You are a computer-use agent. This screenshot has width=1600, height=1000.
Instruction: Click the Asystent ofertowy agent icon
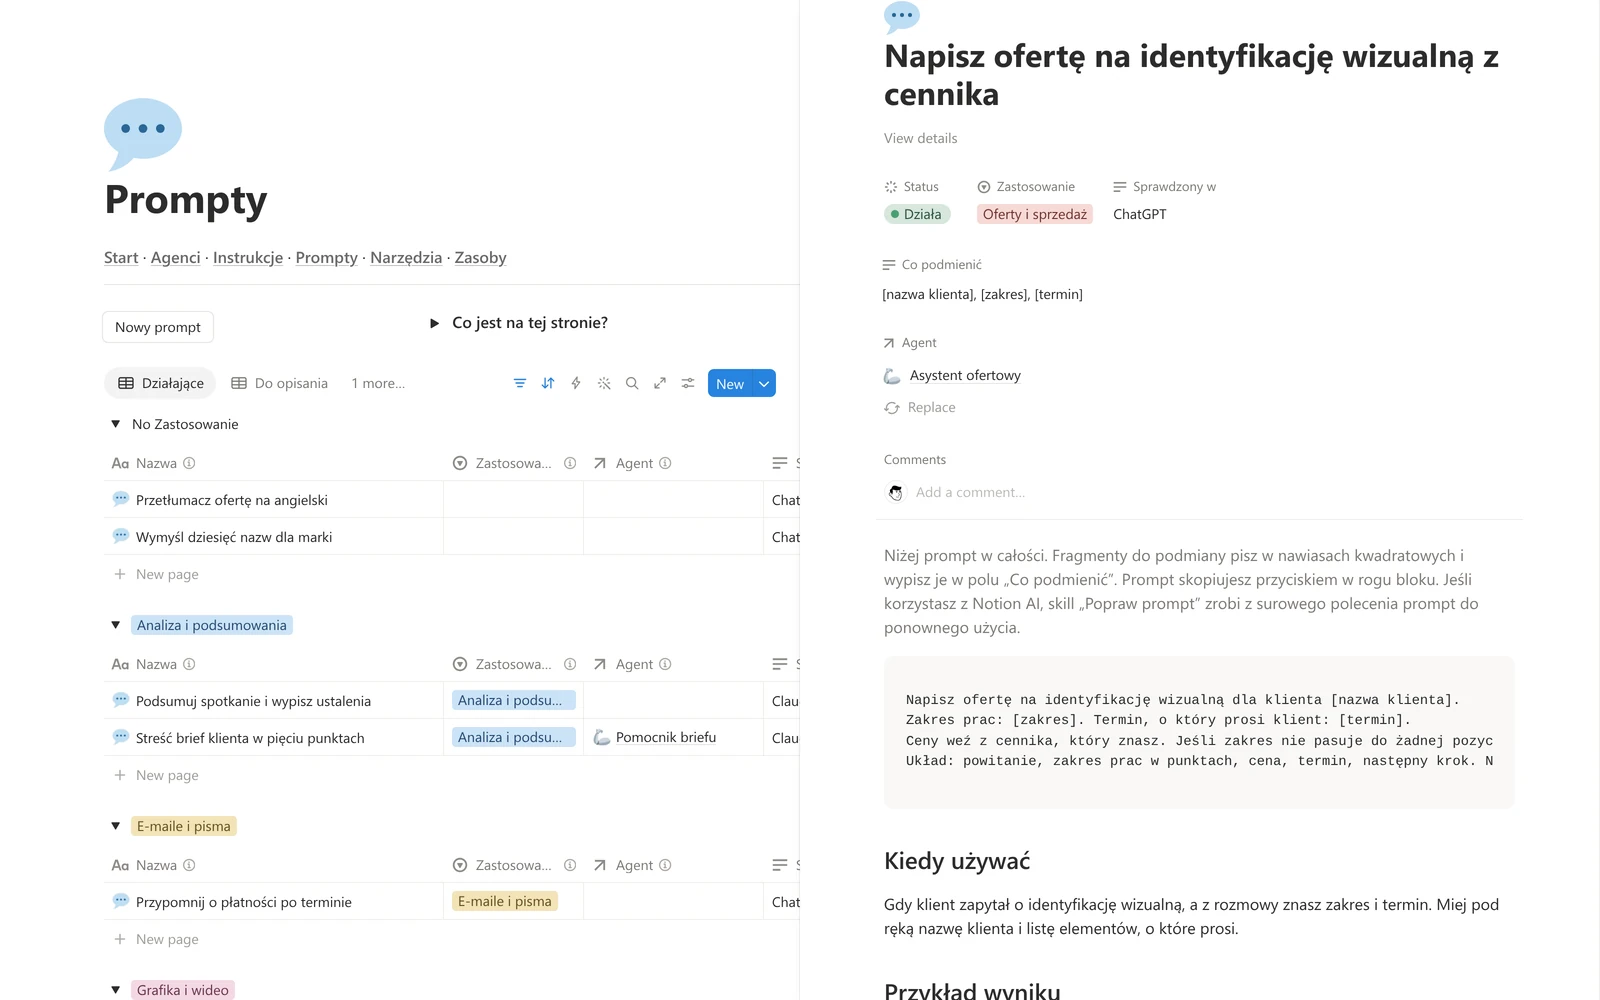pos(892,376)
